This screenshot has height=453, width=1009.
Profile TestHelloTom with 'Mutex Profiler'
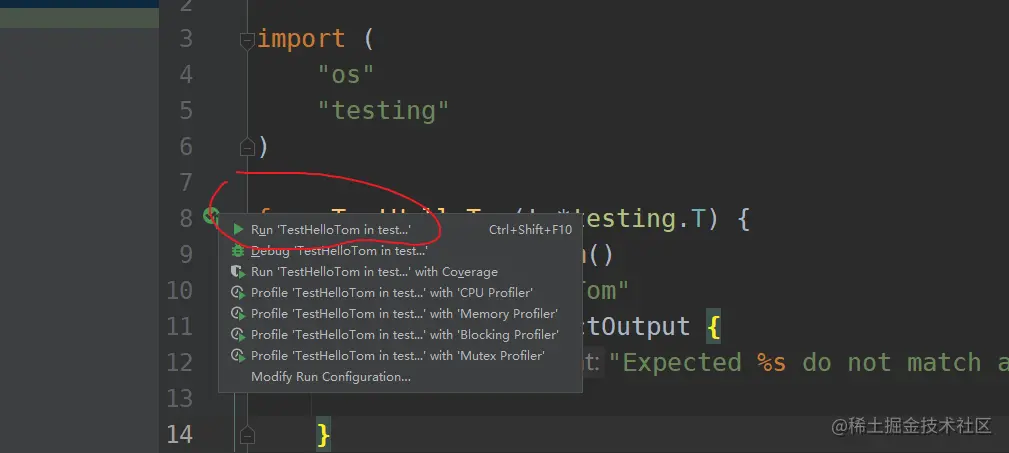point(400,355)
